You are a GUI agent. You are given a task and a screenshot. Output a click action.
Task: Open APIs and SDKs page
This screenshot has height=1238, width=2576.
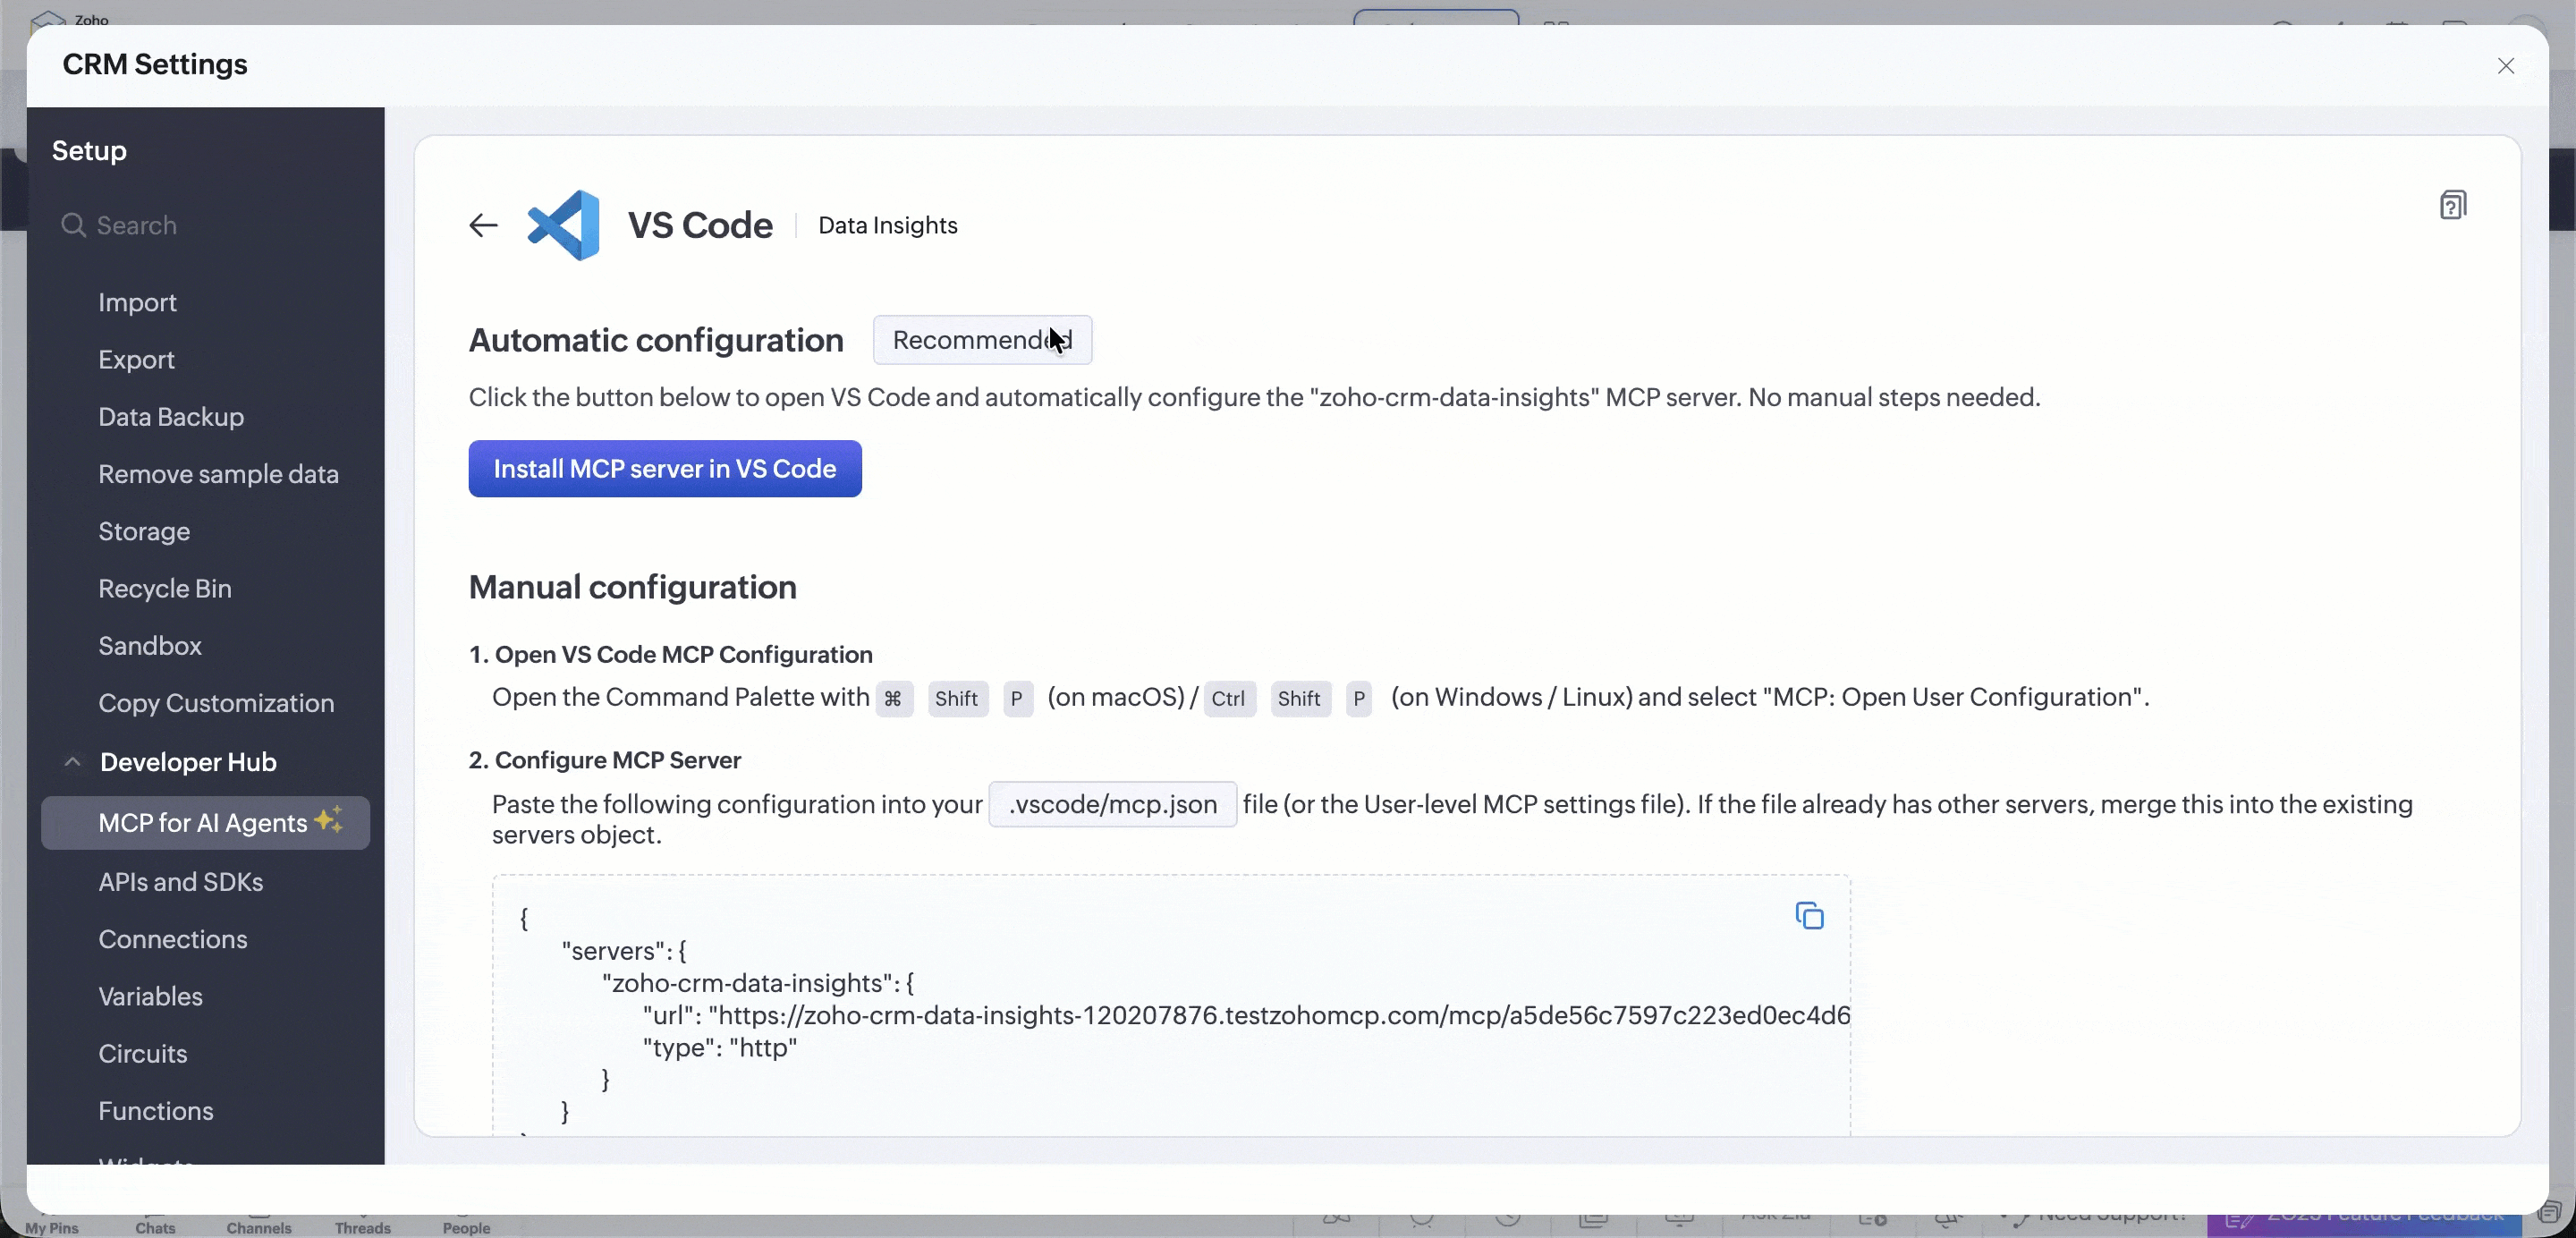coord(181,882)
